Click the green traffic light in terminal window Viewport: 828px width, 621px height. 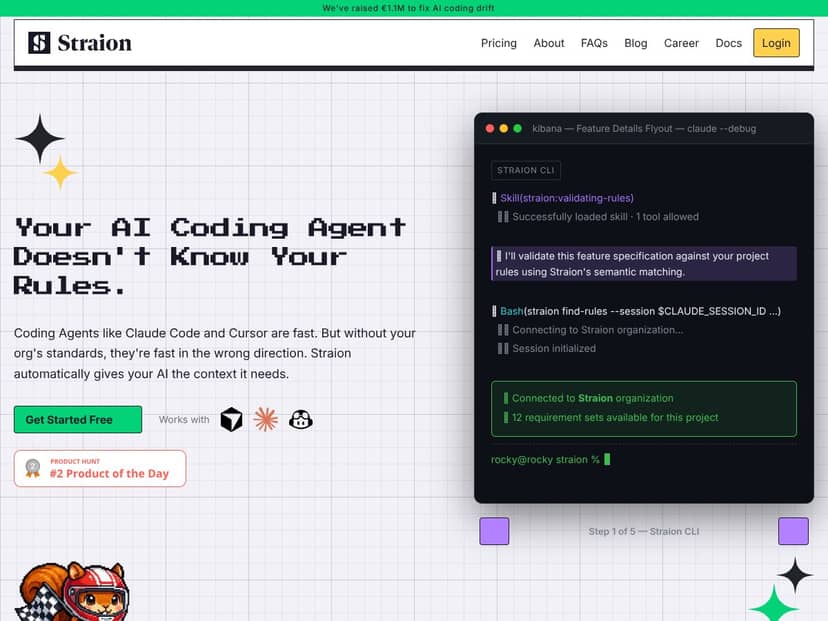[517, 128]
